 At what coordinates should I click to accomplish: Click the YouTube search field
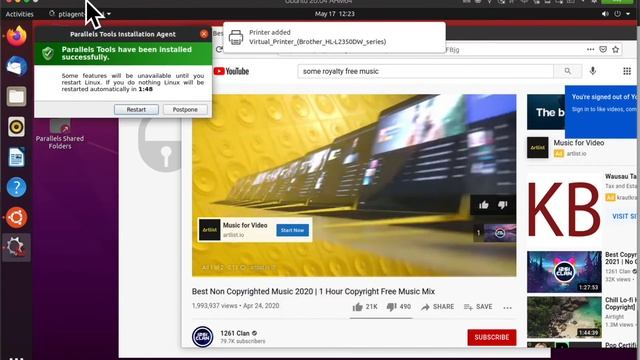(x=426, y=71)
